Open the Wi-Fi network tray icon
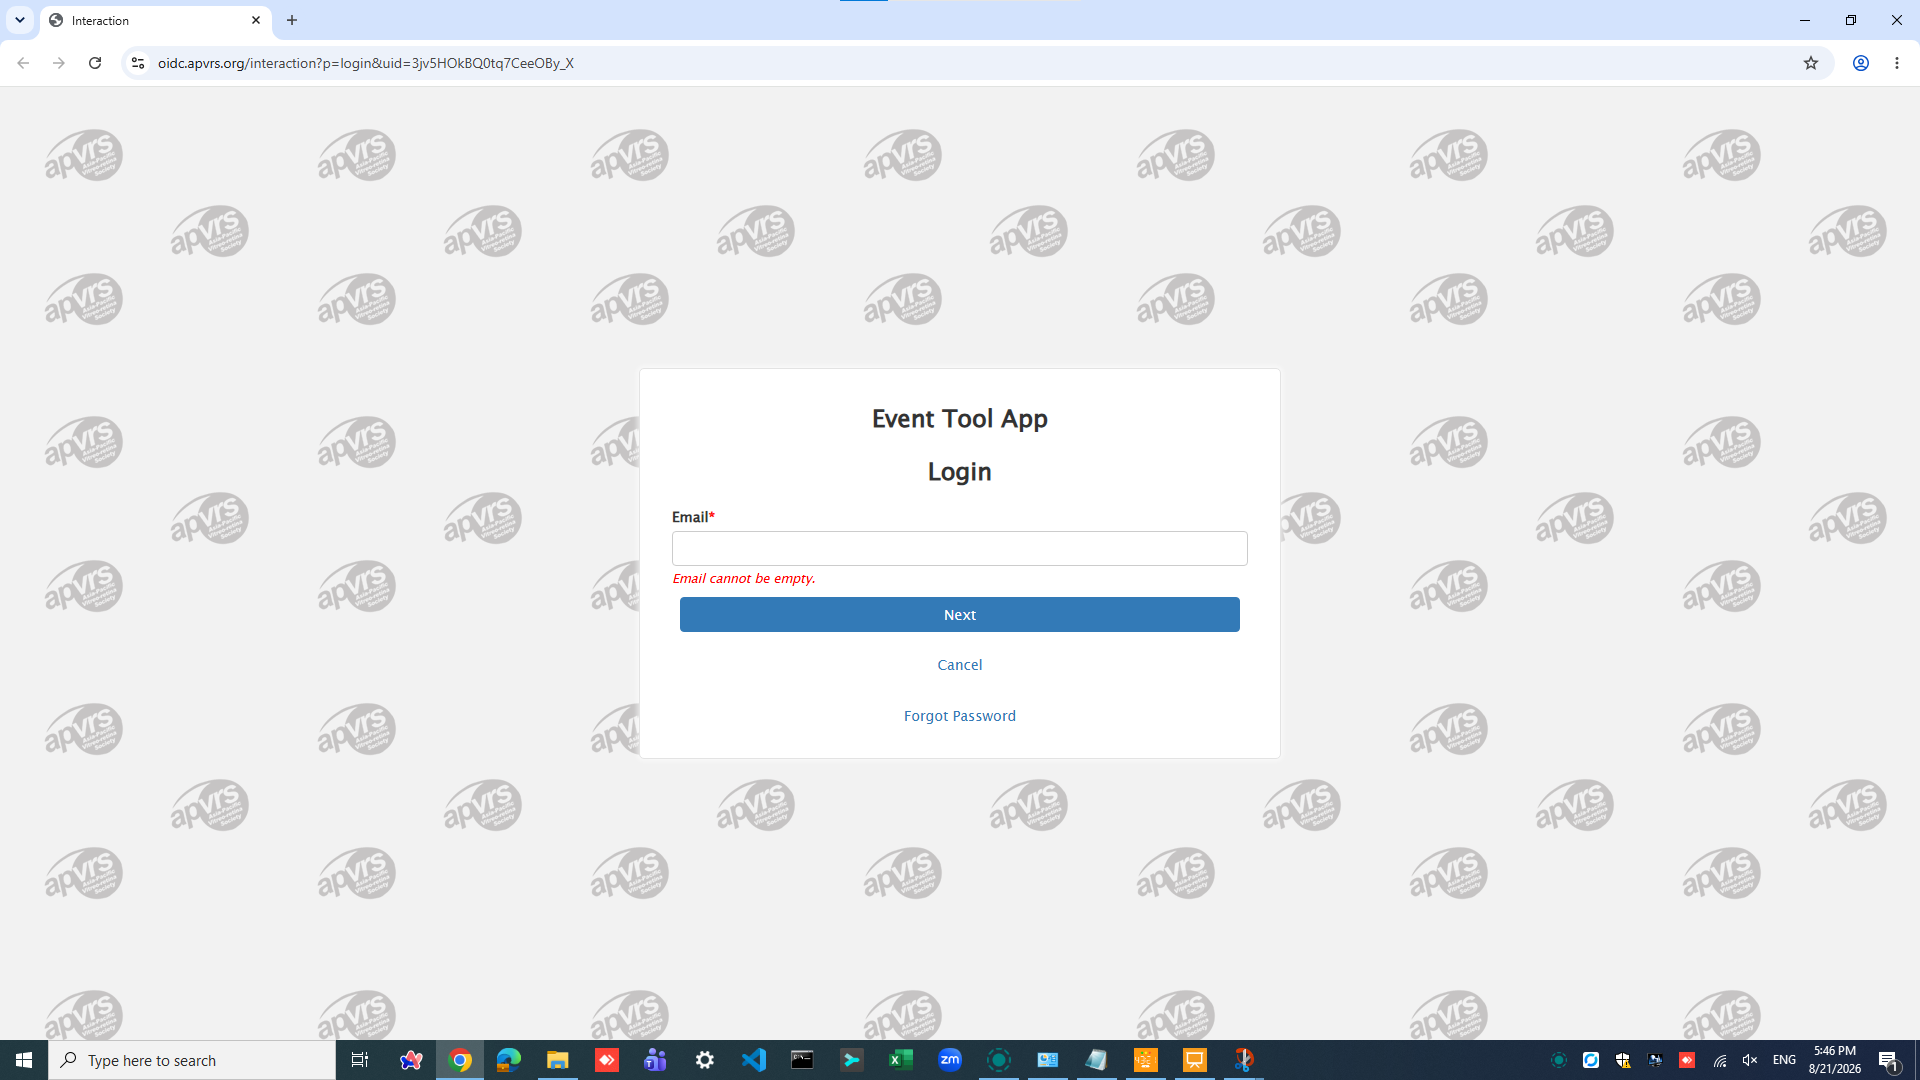Viewport: 1920px width, 1080px height. pos(1720,1060)
